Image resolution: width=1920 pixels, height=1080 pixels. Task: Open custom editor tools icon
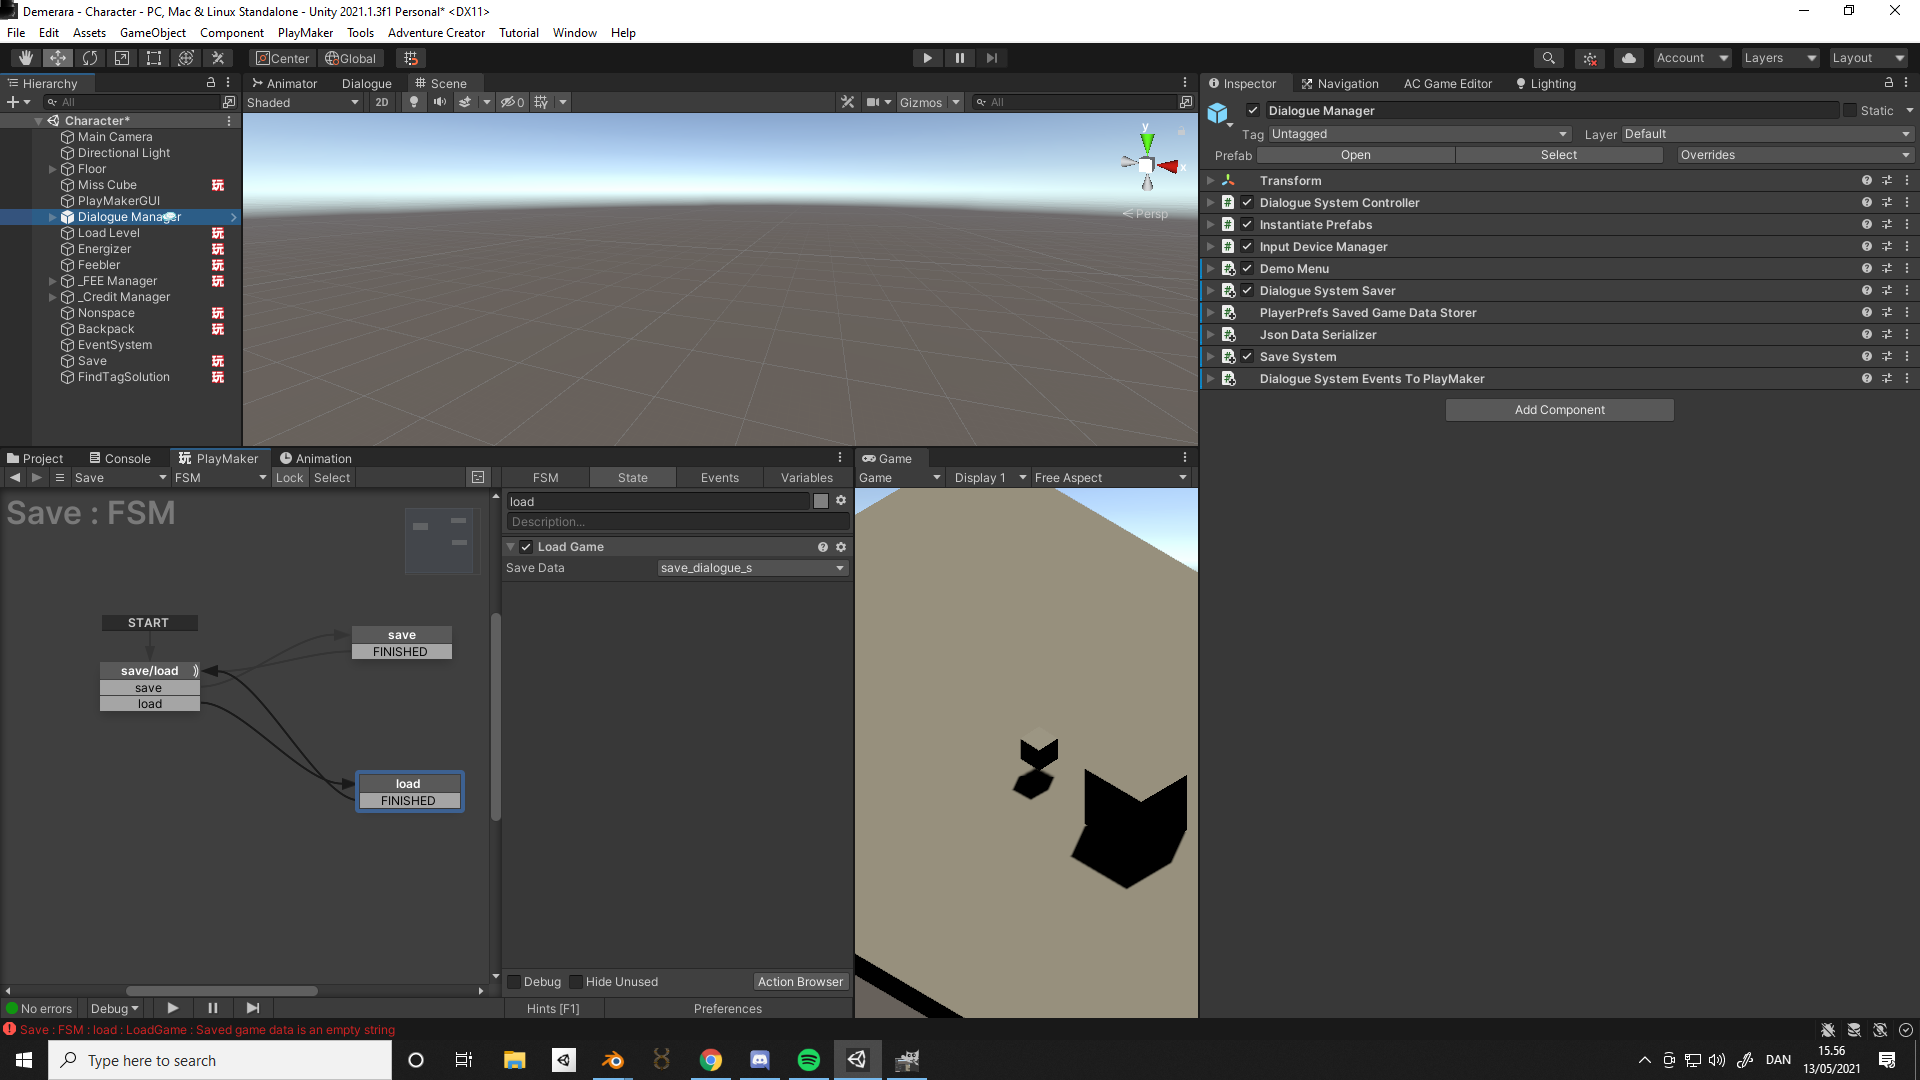click(217, 58)
